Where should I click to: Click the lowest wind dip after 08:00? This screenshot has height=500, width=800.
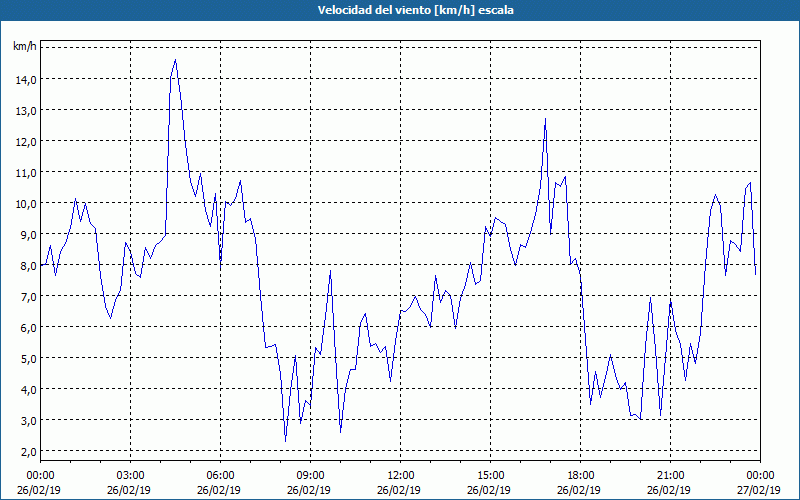[x=286, y=441]
